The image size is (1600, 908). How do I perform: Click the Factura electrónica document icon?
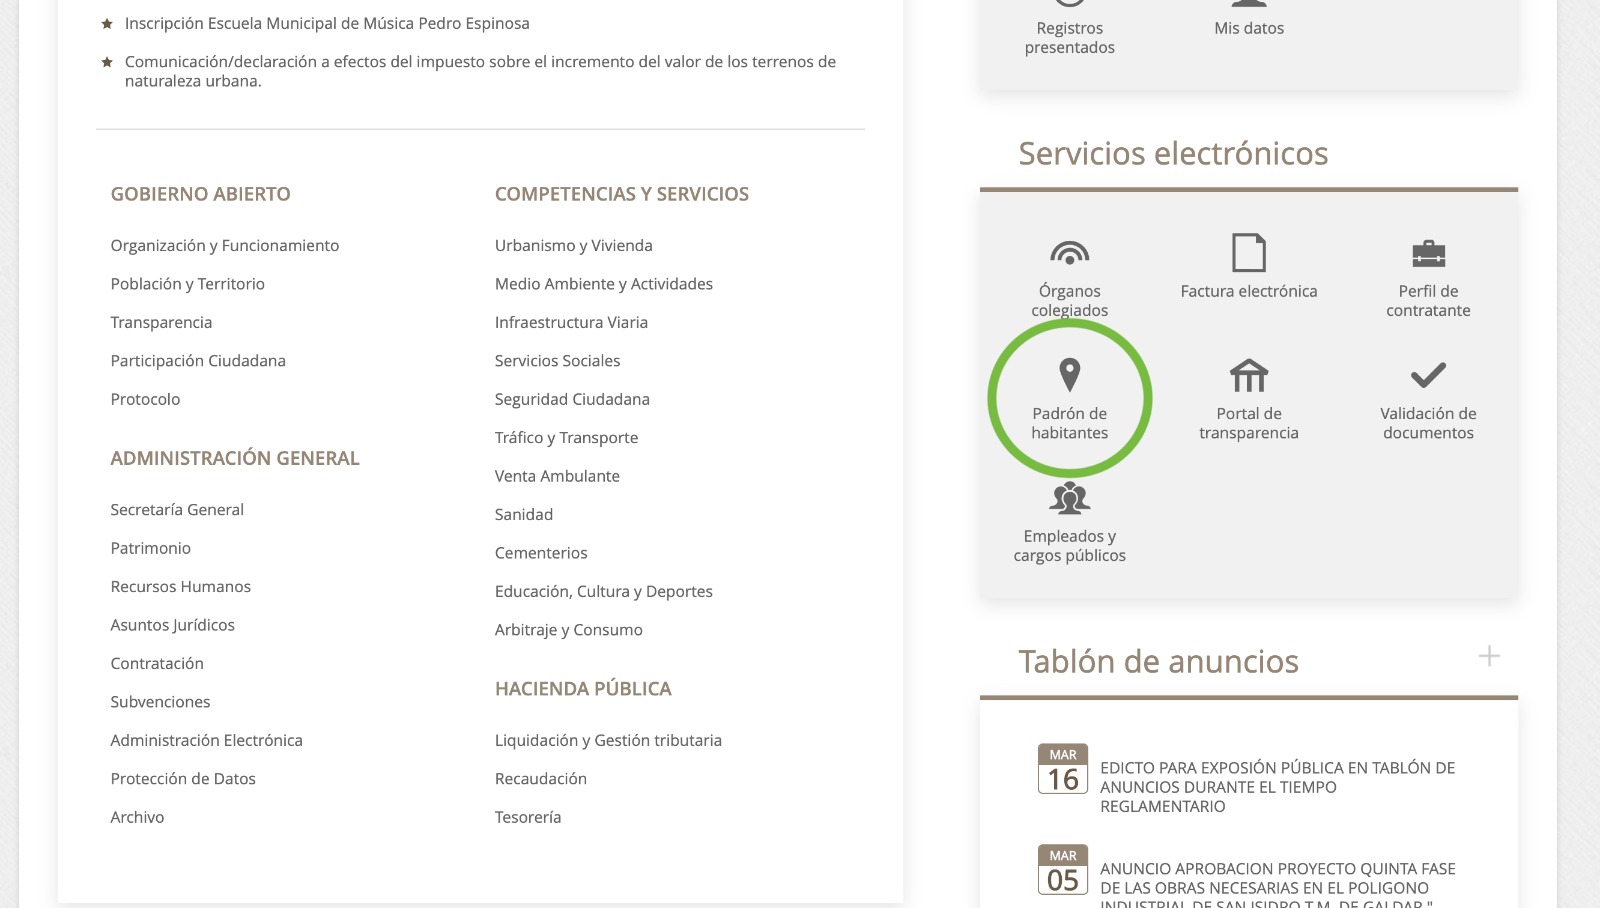pyautogui.click(x=1249, y=252)
